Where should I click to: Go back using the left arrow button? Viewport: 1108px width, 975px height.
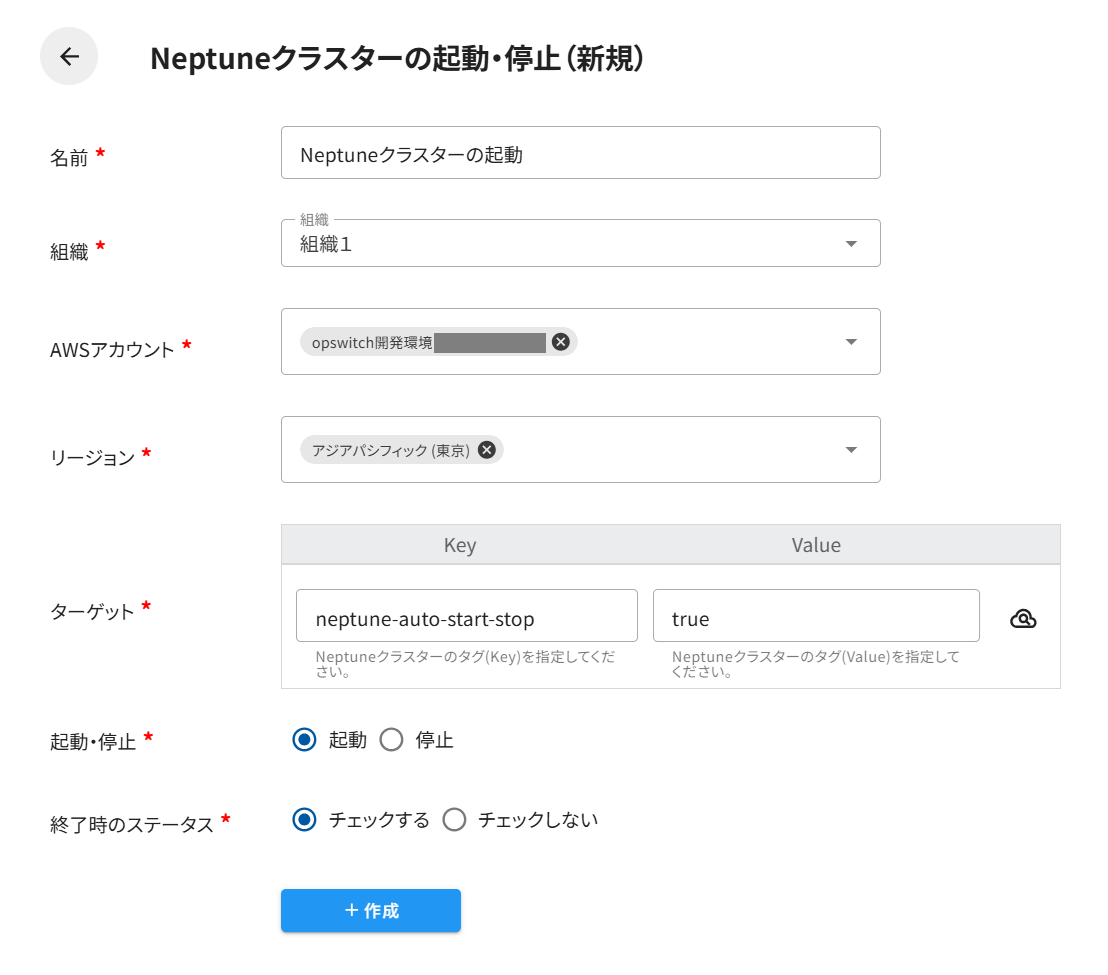(x=69, y=57)
